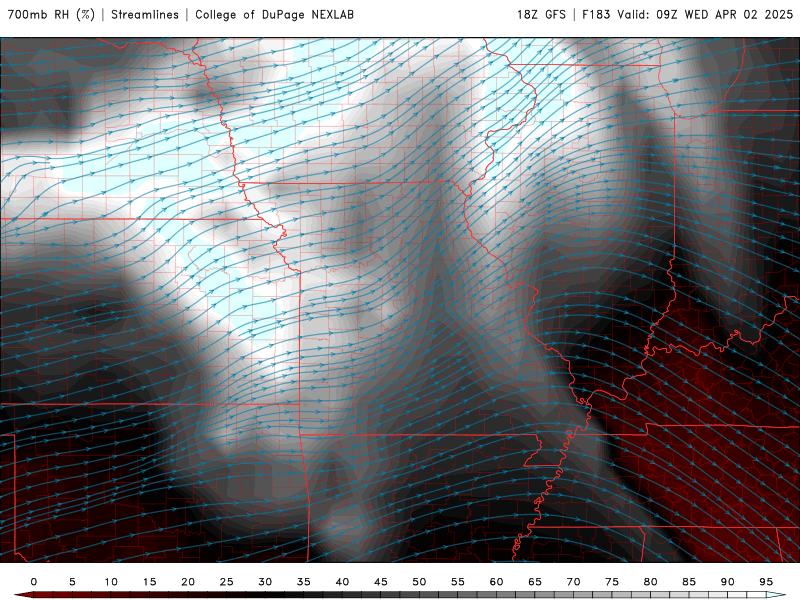The image size is (800, 600).
Task: Click the "70" colorbar number
Action: point(573,582)
